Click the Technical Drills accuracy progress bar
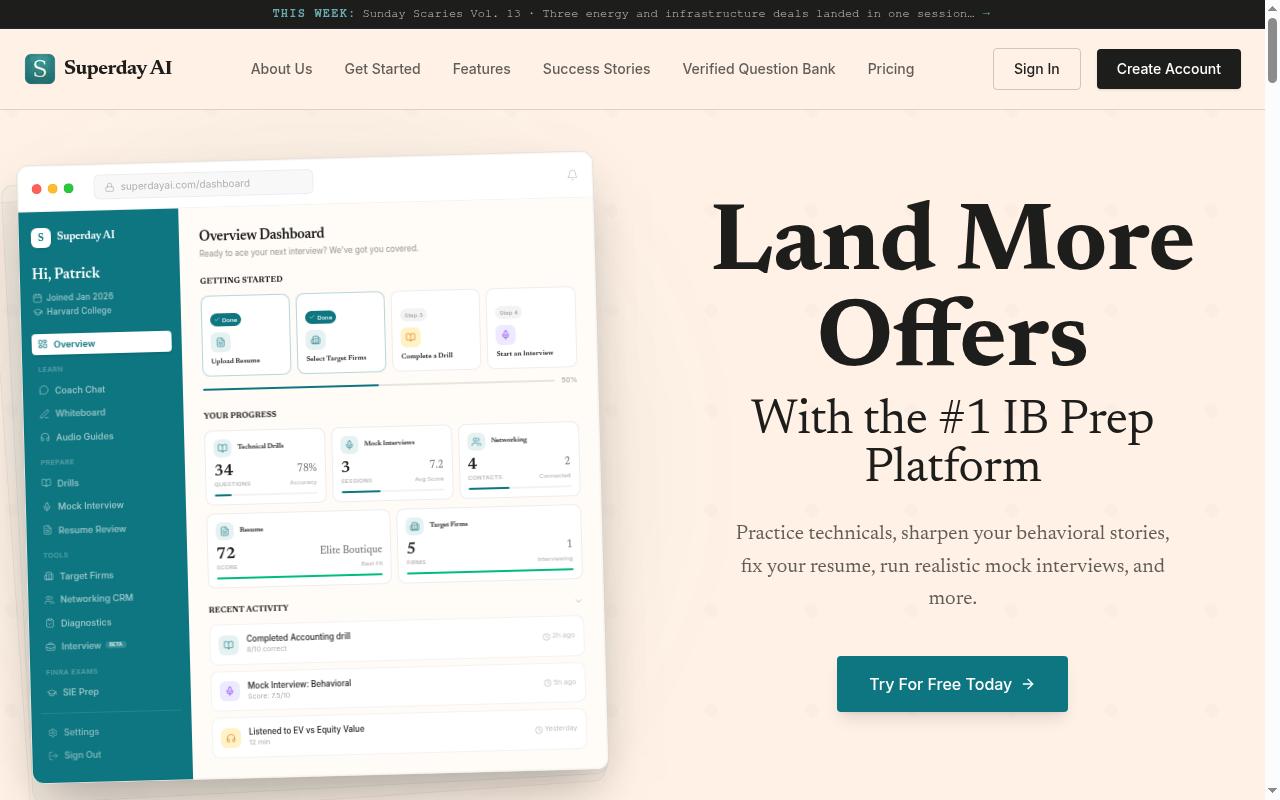1280x800 pixels. tap(266, 494)
